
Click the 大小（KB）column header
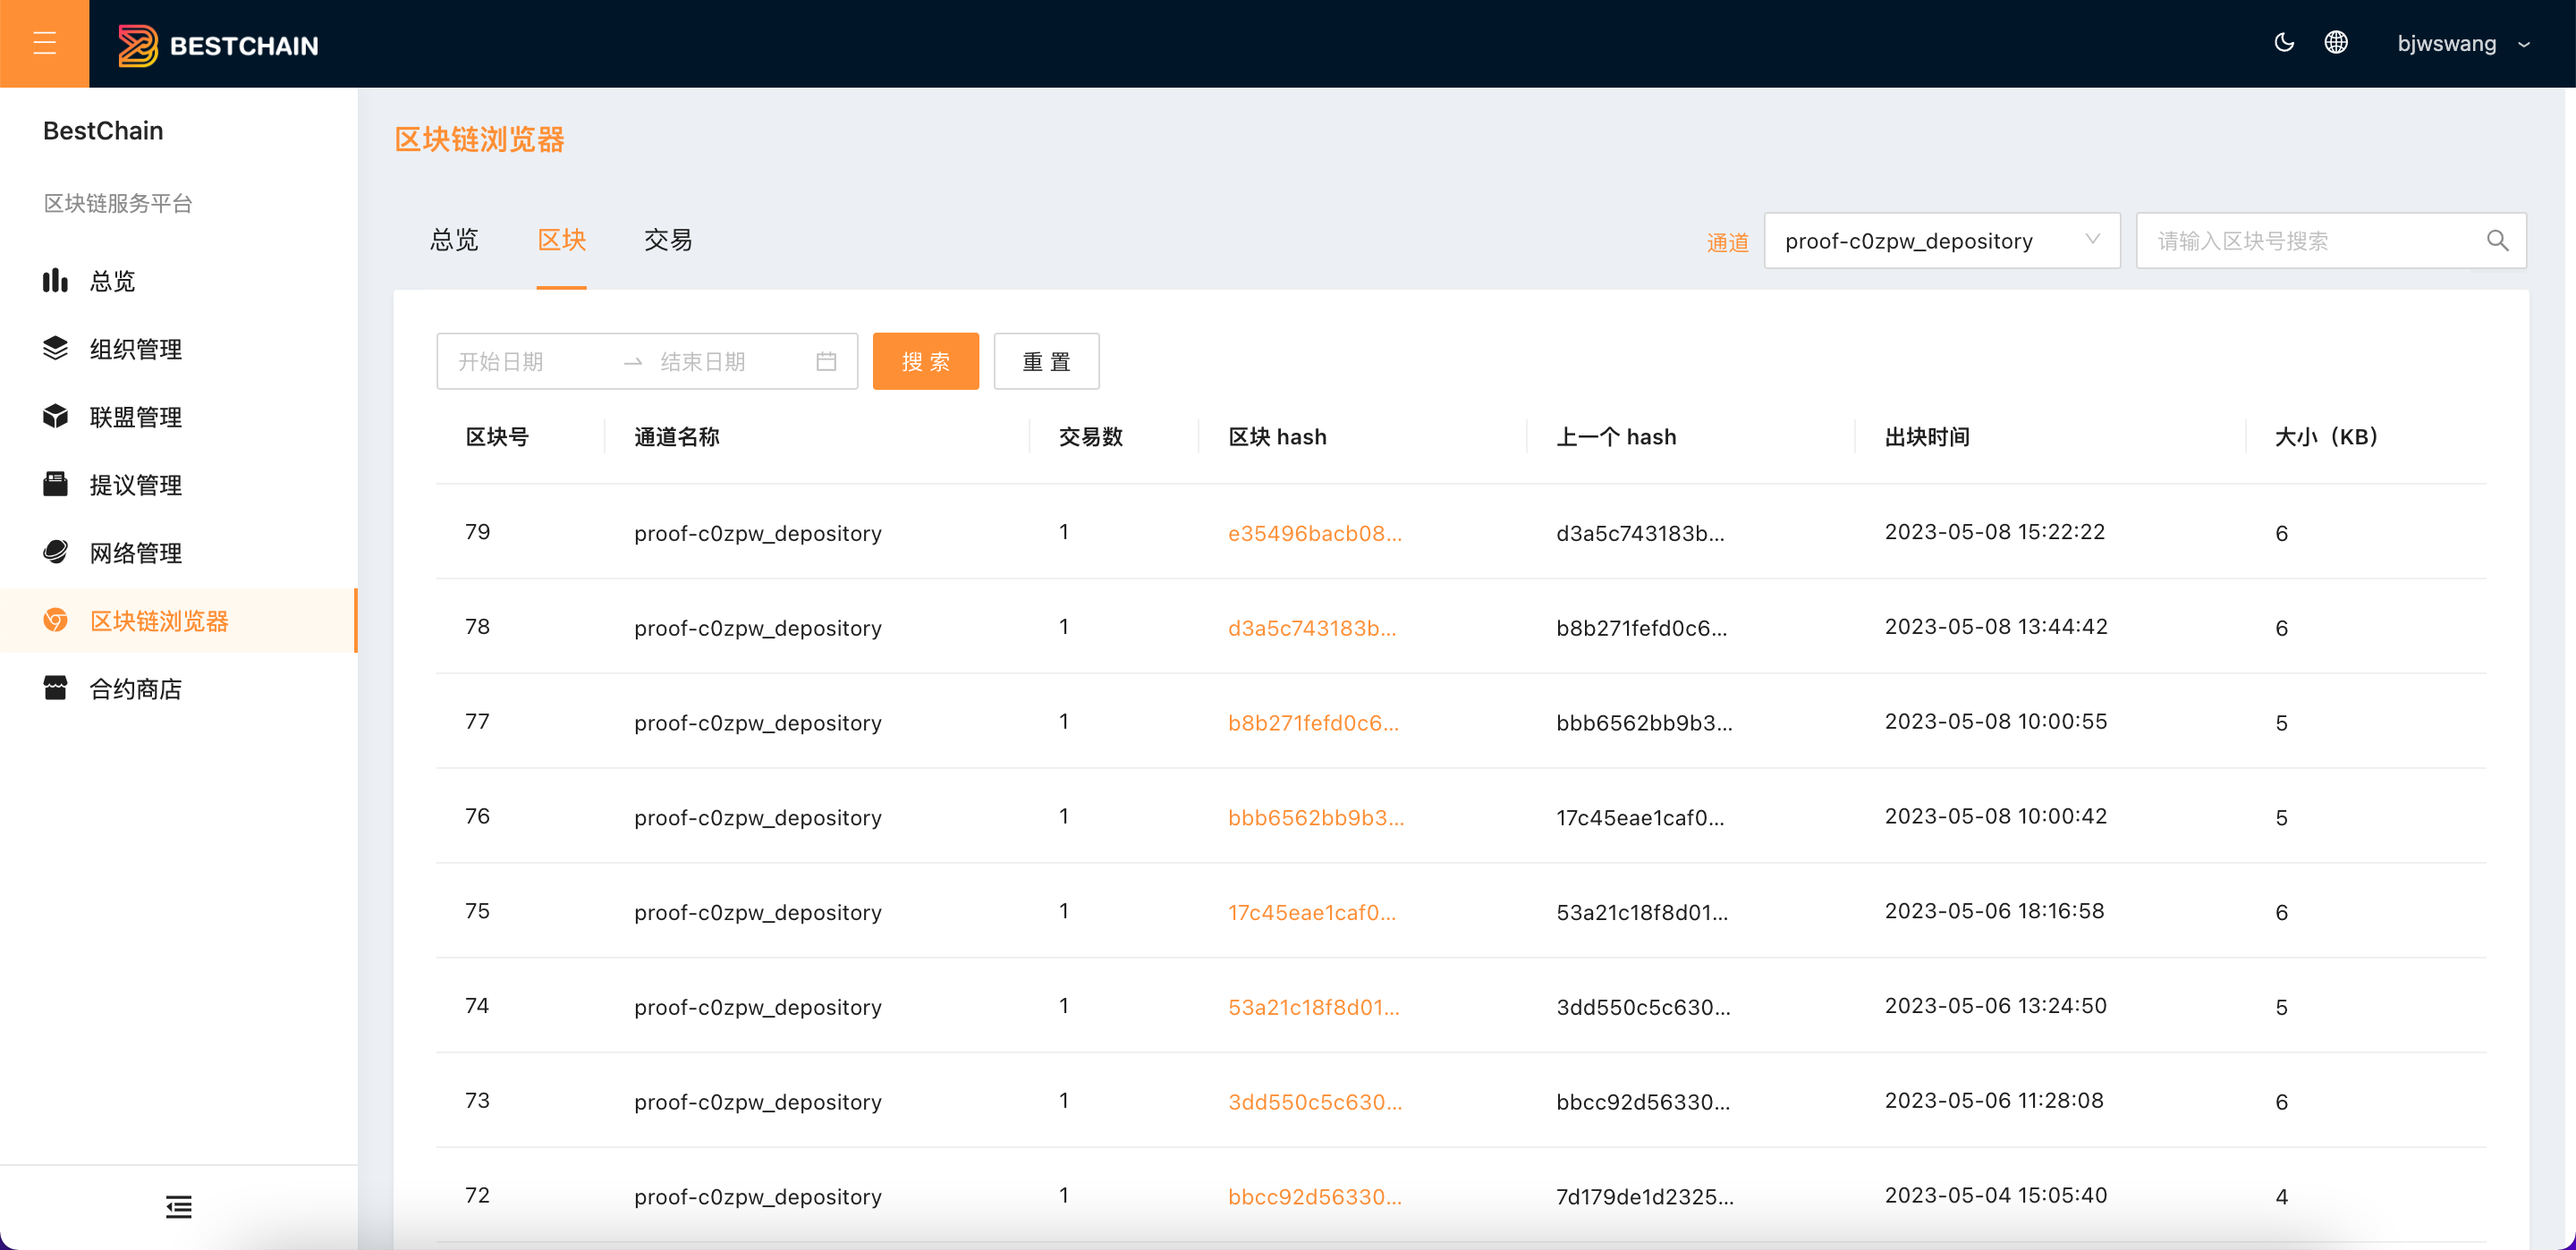(x=2327, y=437)
